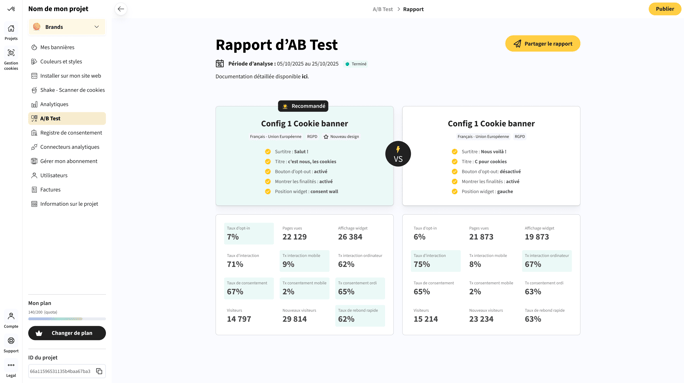Click the 71% taux d'interaction value

click(235, 264)
